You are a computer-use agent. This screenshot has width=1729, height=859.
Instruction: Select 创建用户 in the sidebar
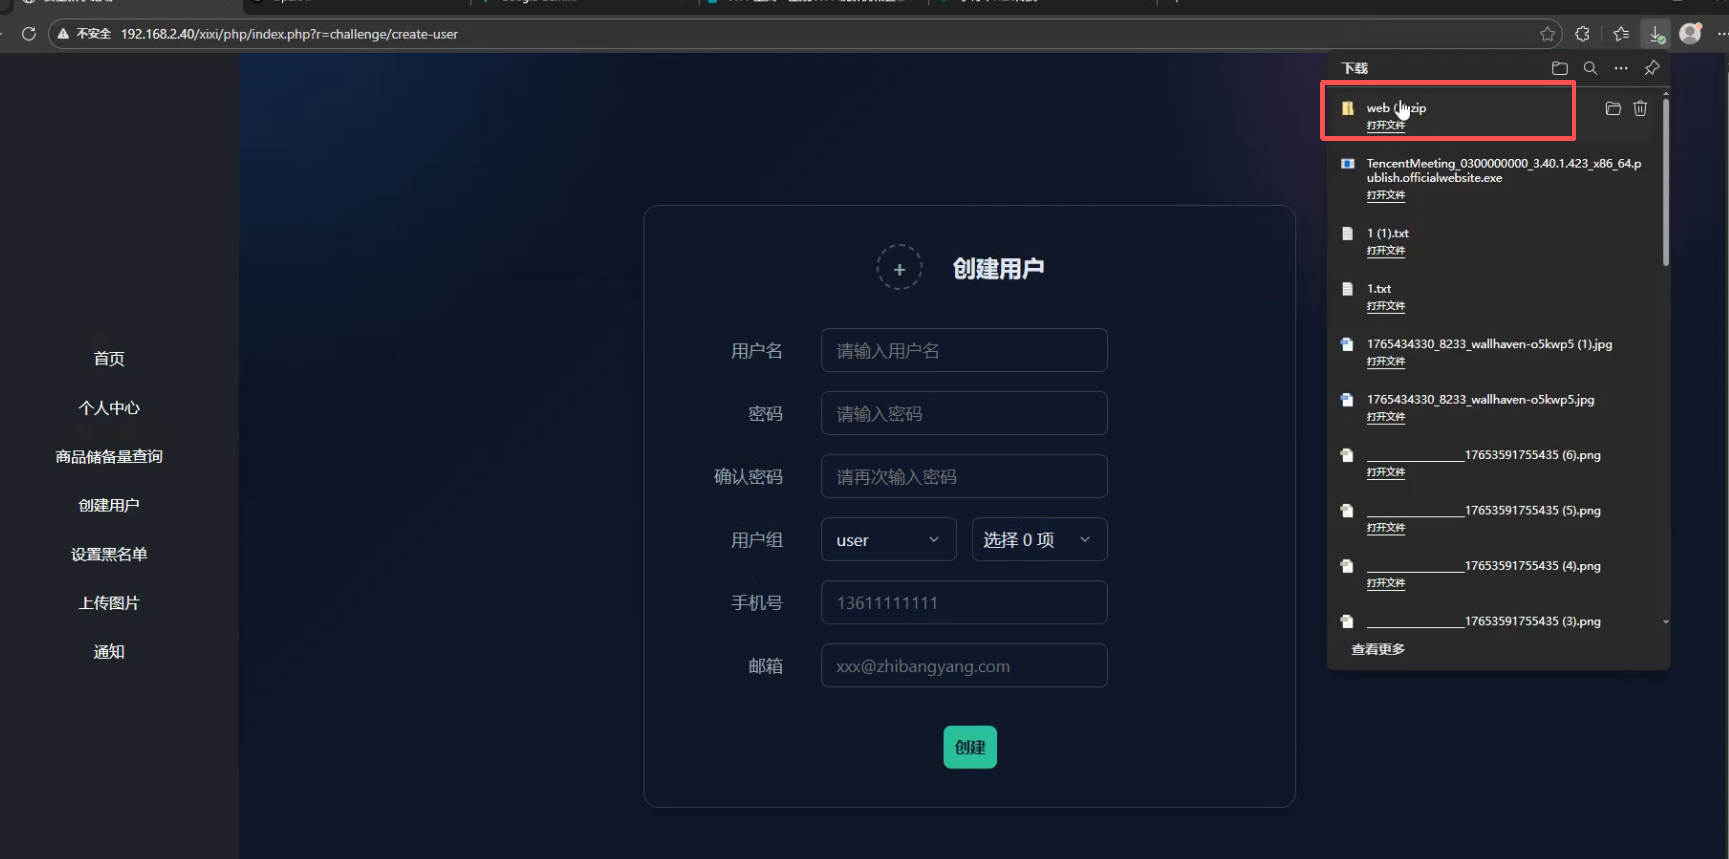click(x=109, y=506)
